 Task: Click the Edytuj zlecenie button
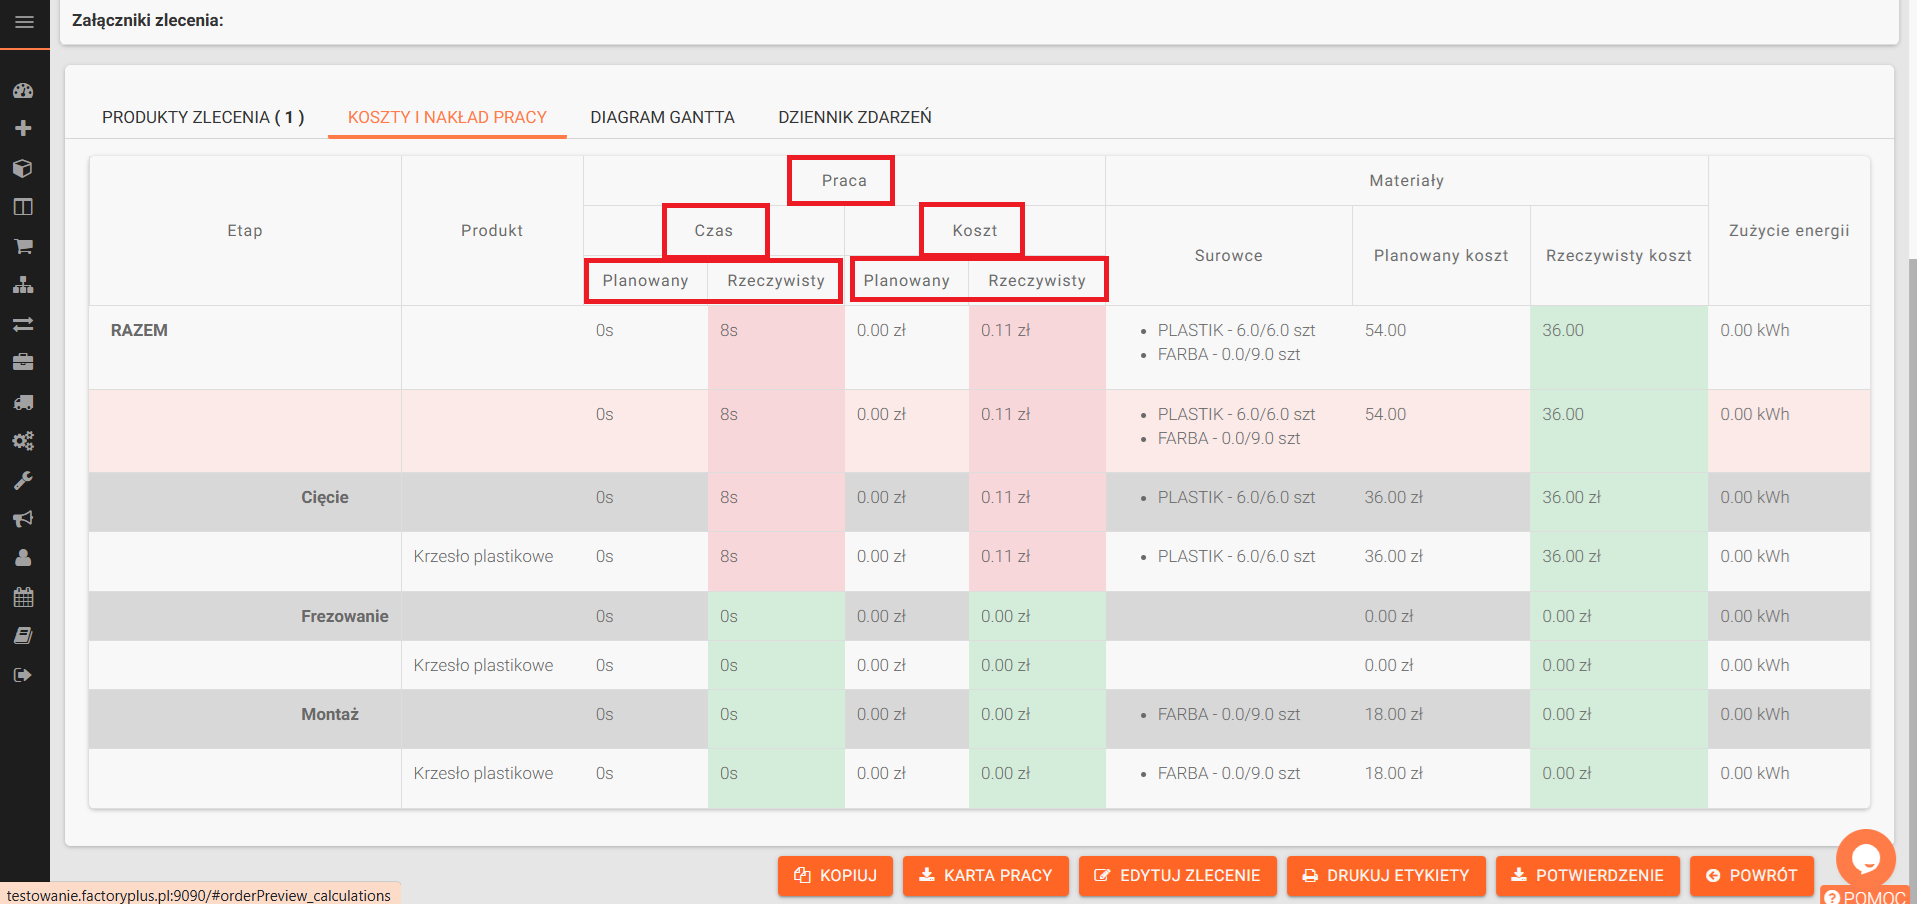(x=1177, y=875)
